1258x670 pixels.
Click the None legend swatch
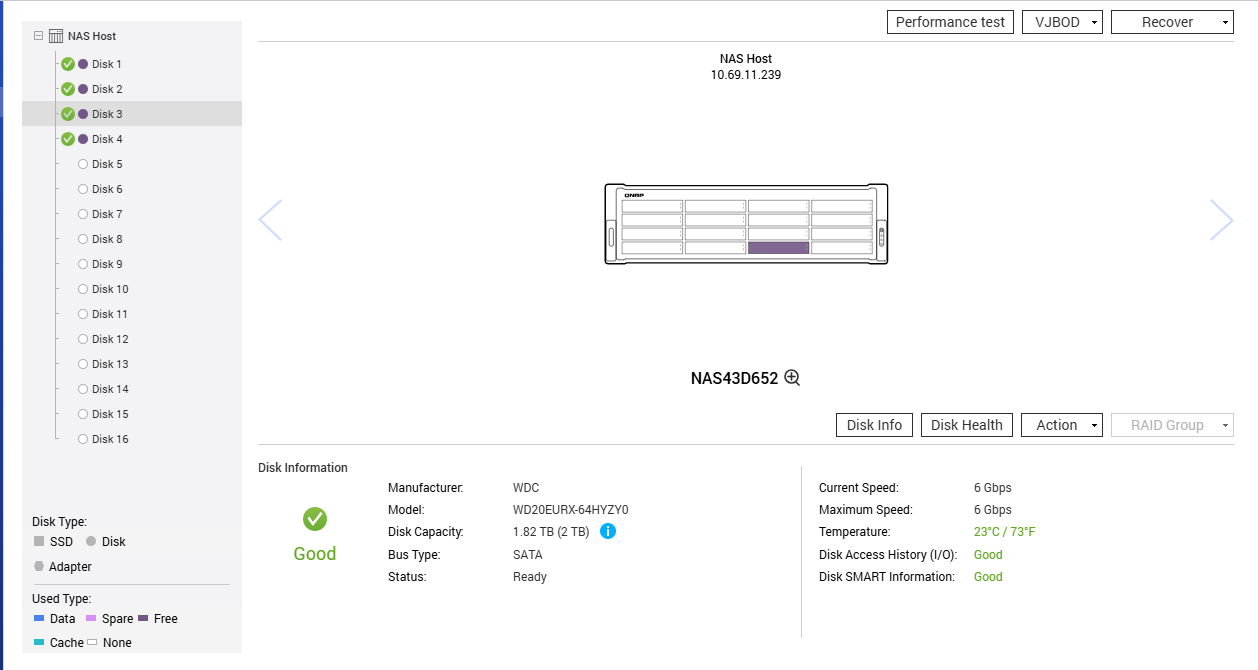click(x=91, y=642)
